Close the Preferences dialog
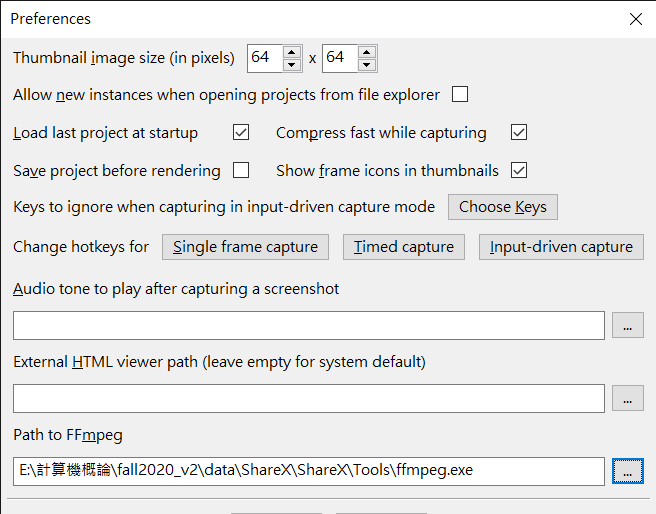Image resolution: width=656 pixels, height=514 pixels. (x=636, y=19)
